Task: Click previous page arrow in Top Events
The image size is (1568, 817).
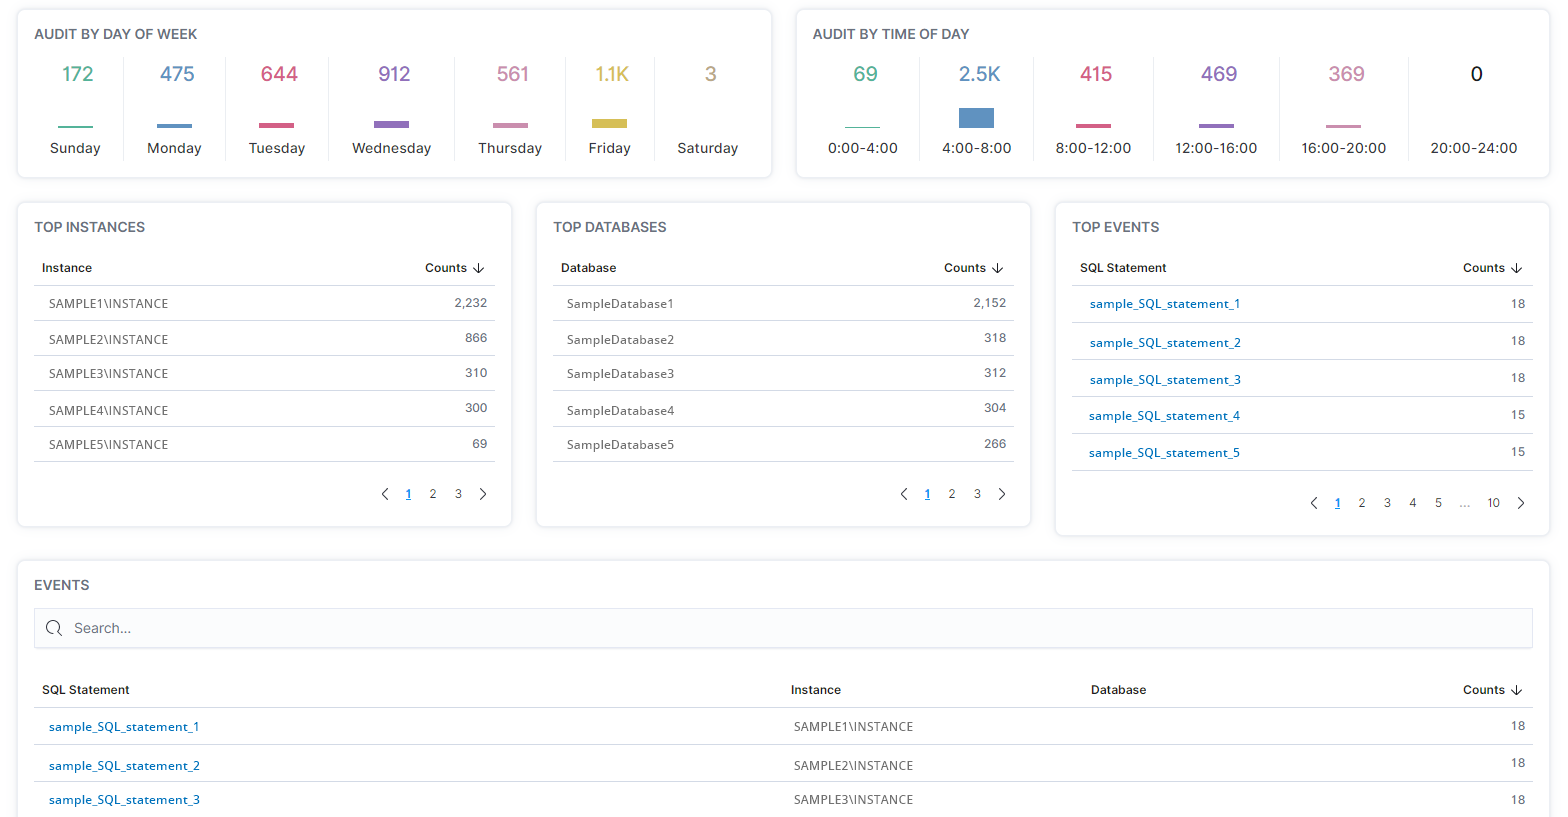Action: click(x=1314, y=503)
